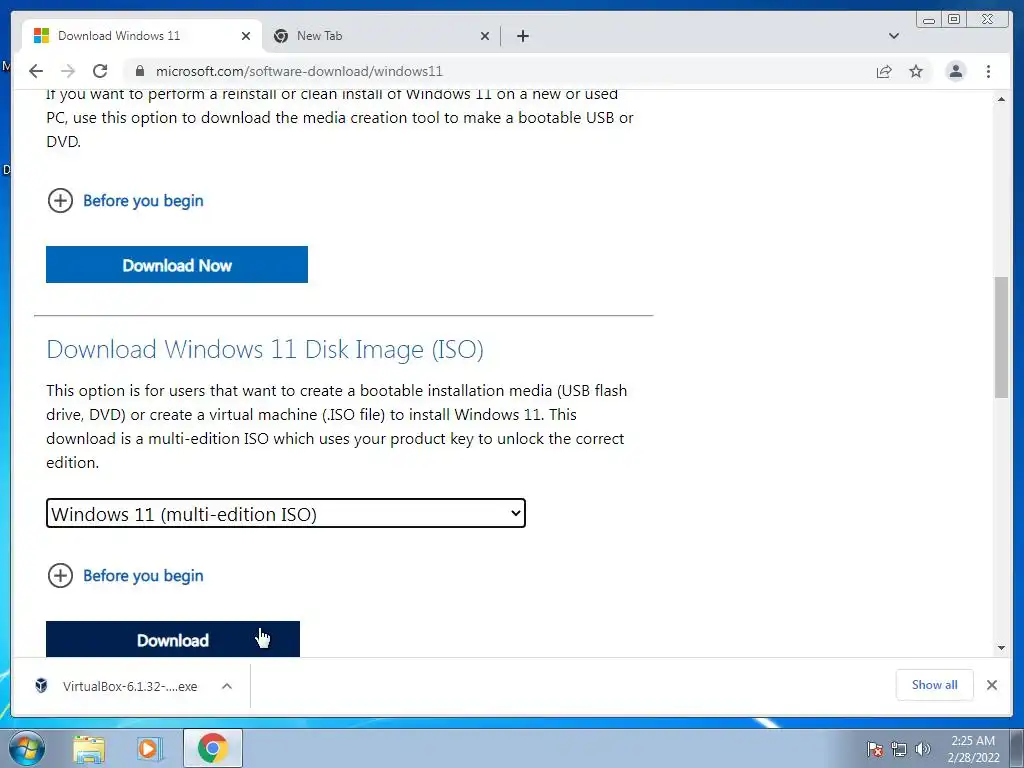Bookmark this page with the star icon
Image resolution: width=1024 pixels, height=768 pixels.
pos(916,71)
